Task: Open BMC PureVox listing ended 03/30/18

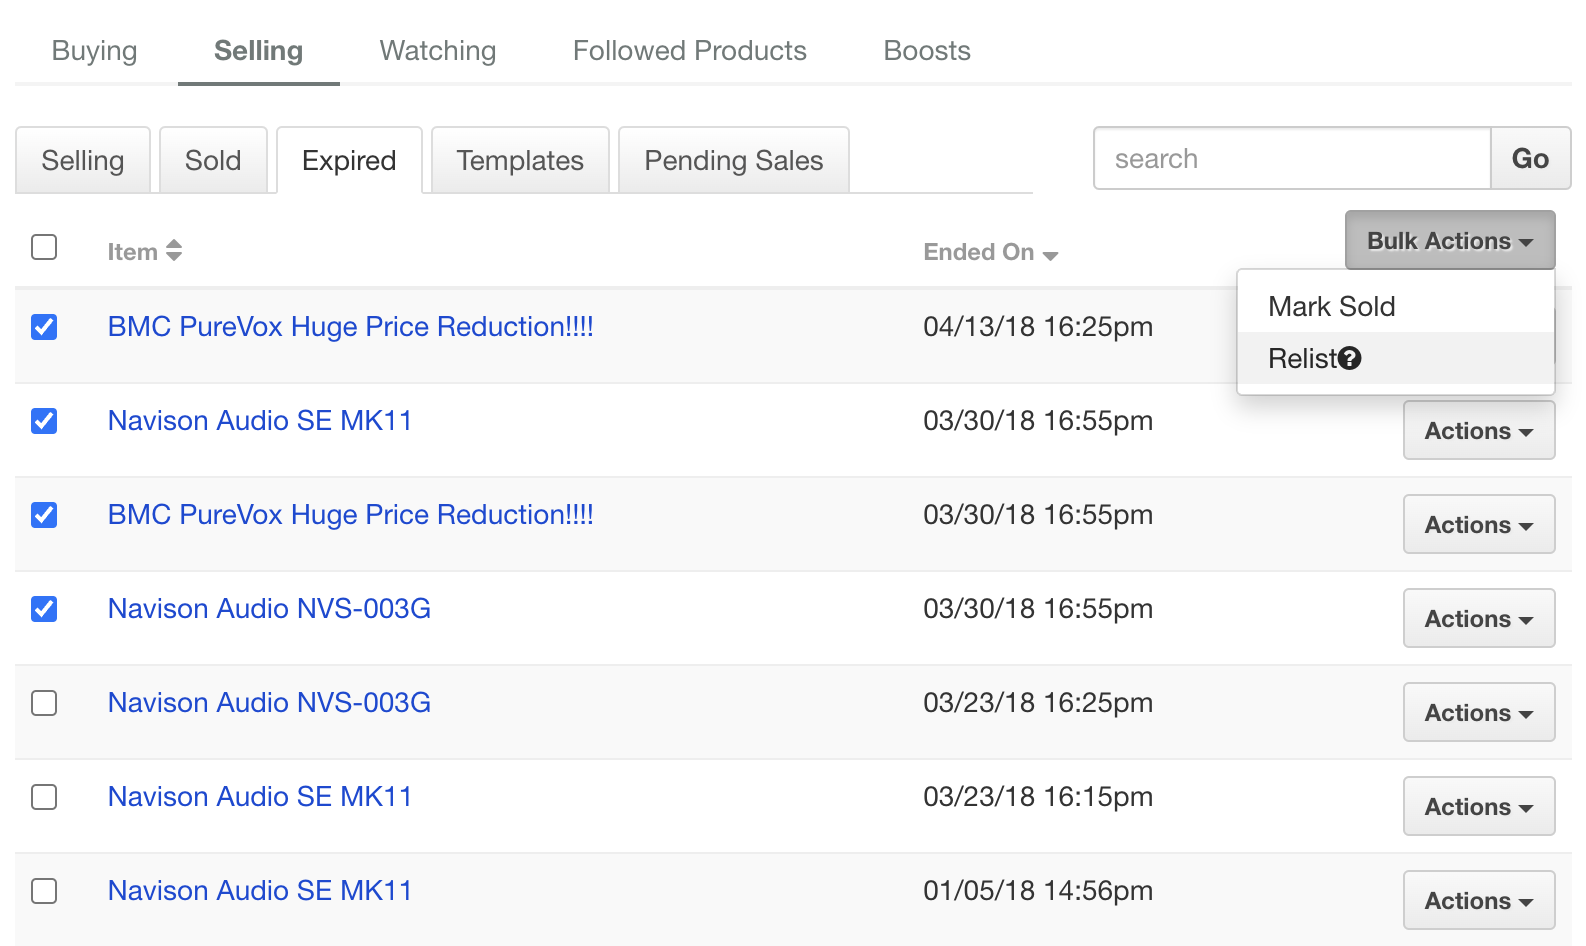Action: pos(351,515)
